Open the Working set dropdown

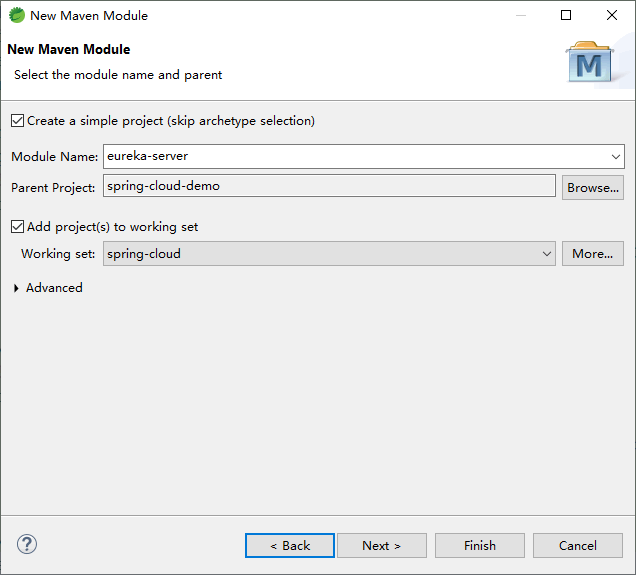546,254
